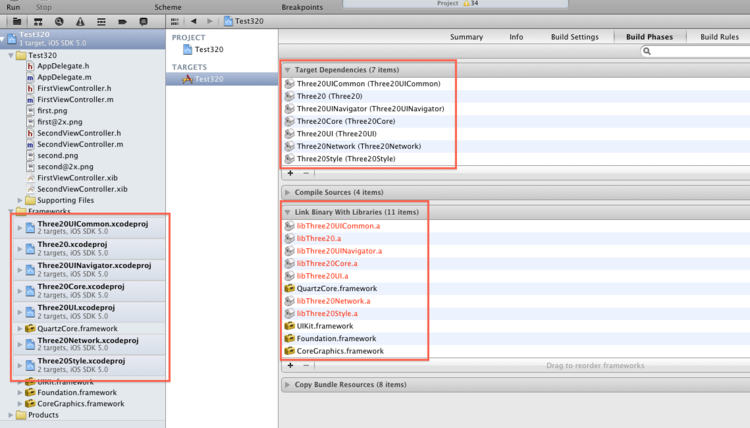
Task: Click the Test320 project icon in PROJECT section
Action: click(x=188, y=49)
